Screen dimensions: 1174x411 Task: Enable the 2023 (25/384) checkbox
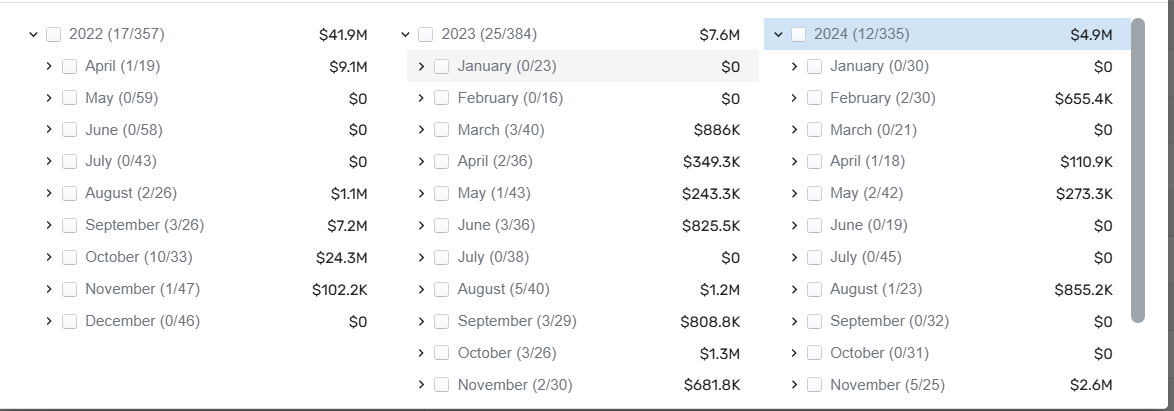pyautogui.click(x=426, y=35)
